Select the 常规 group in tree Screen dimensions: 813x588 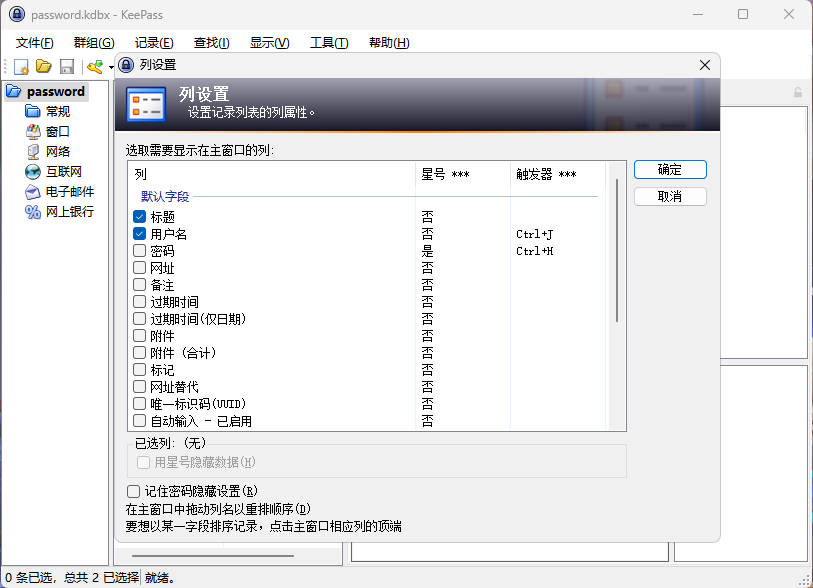(x=58, y=111)
